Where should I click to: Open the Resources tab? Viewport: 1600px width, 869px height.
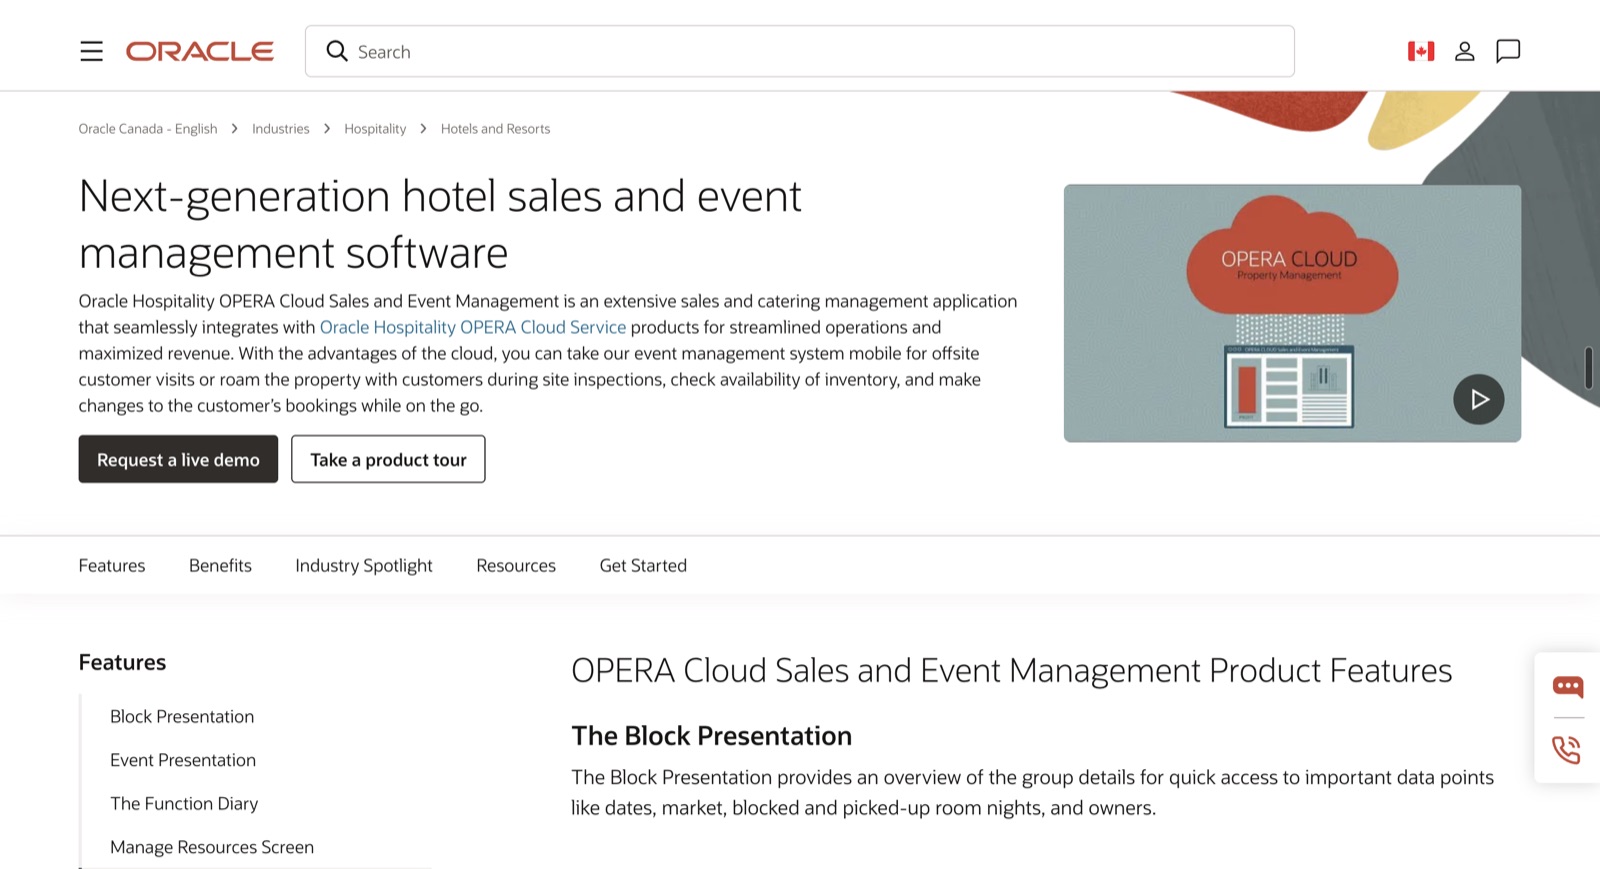point(516,565)
